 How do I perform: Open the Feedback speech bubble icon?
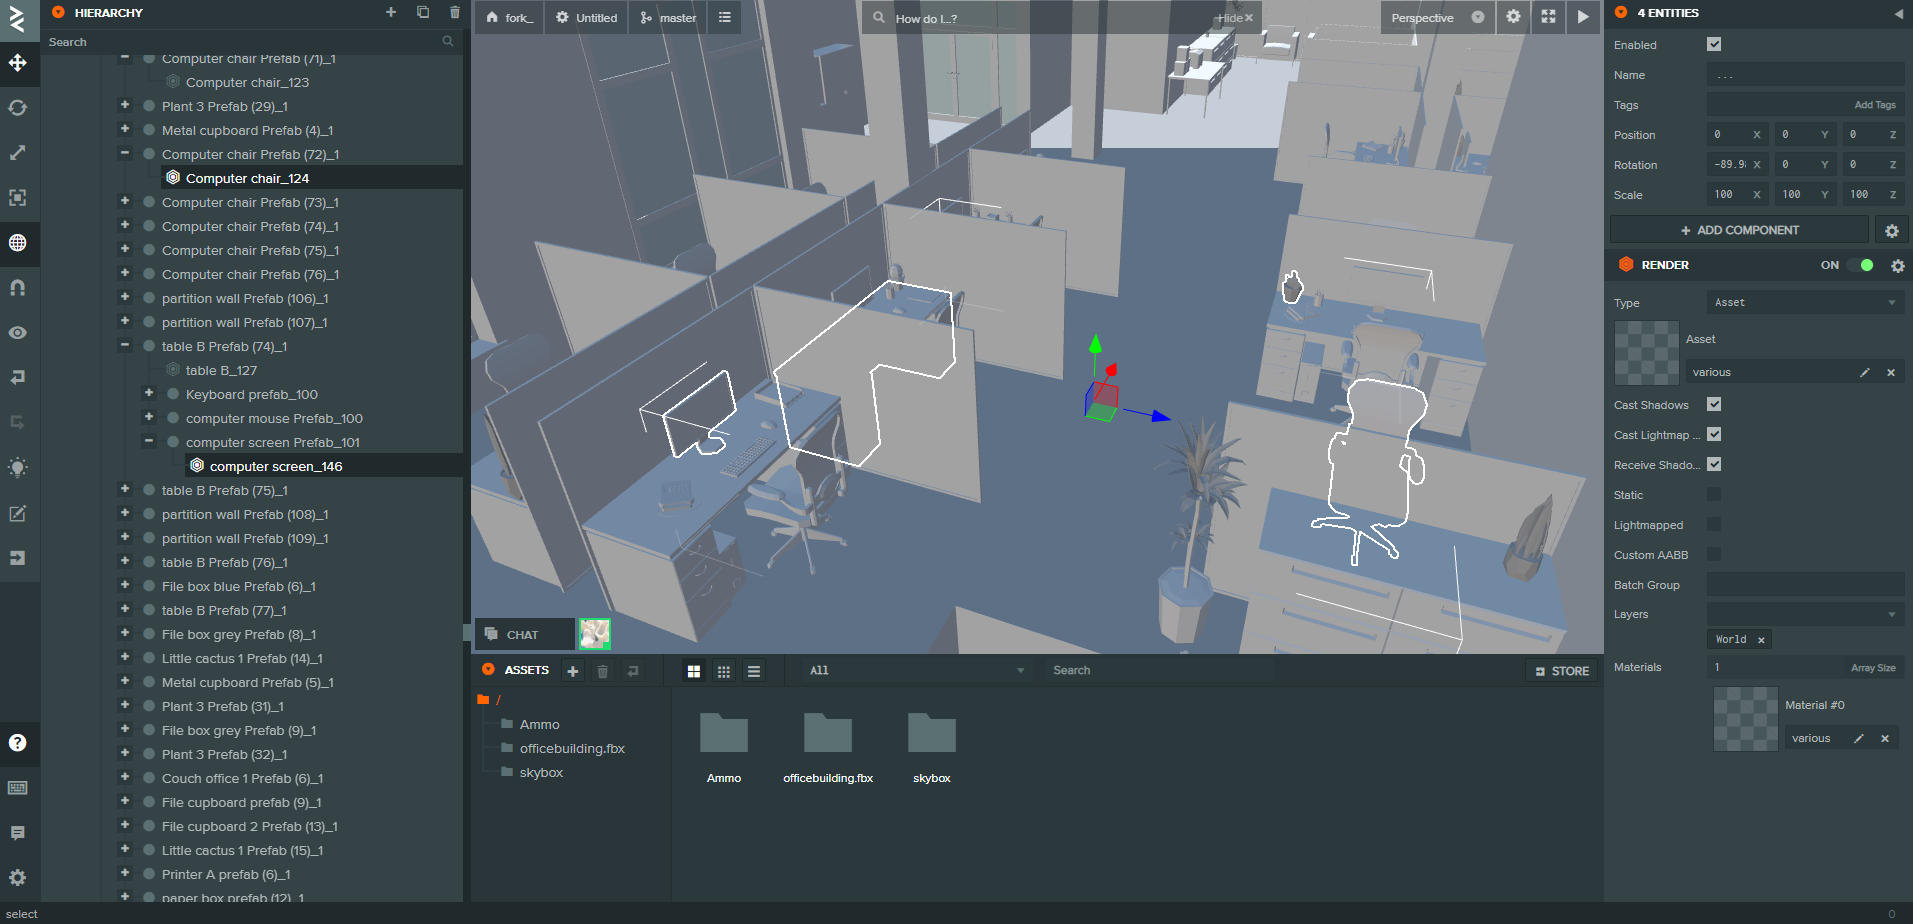point(18,833)
